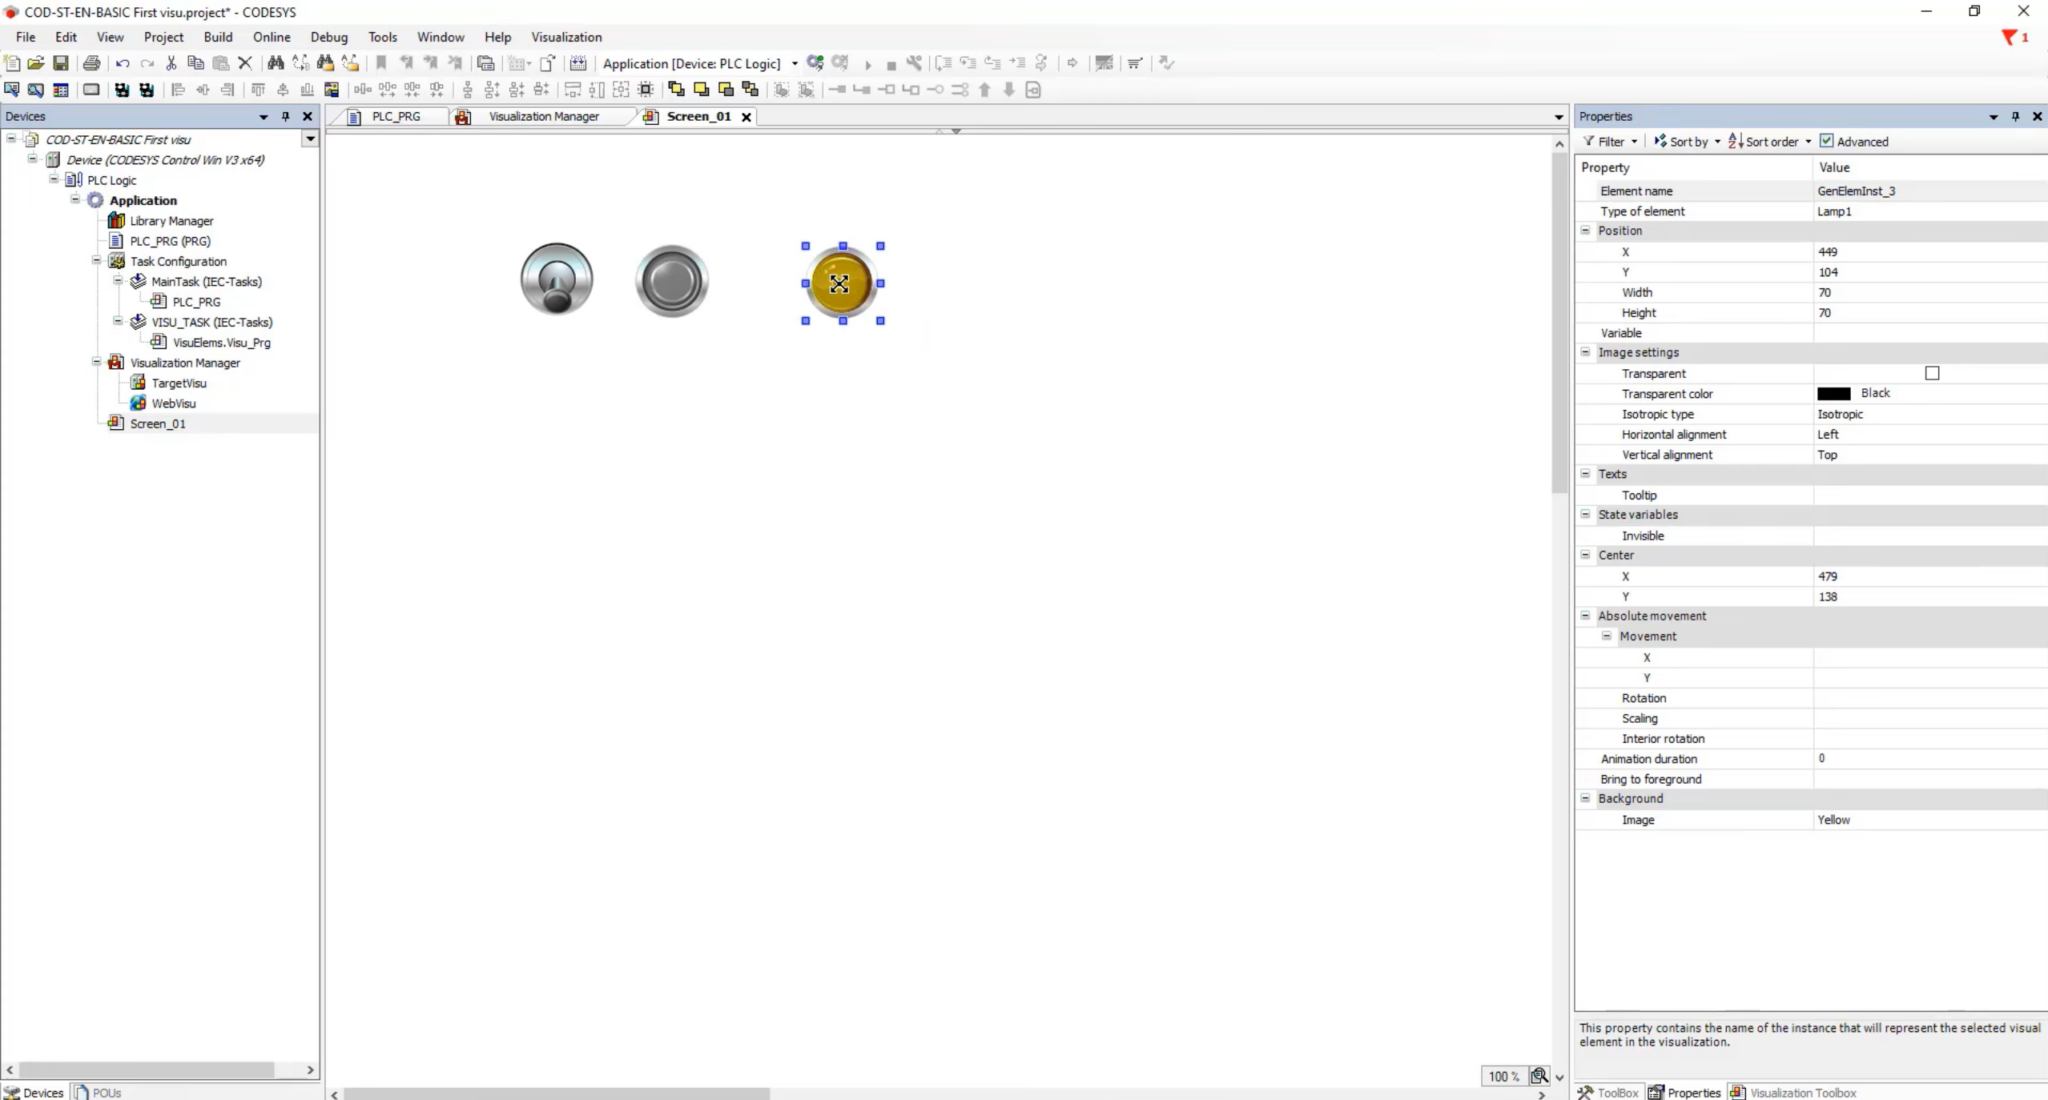Open the Application device dropdown arrow
Screen dimensions: 2048x1100
[x=795, y=63]
